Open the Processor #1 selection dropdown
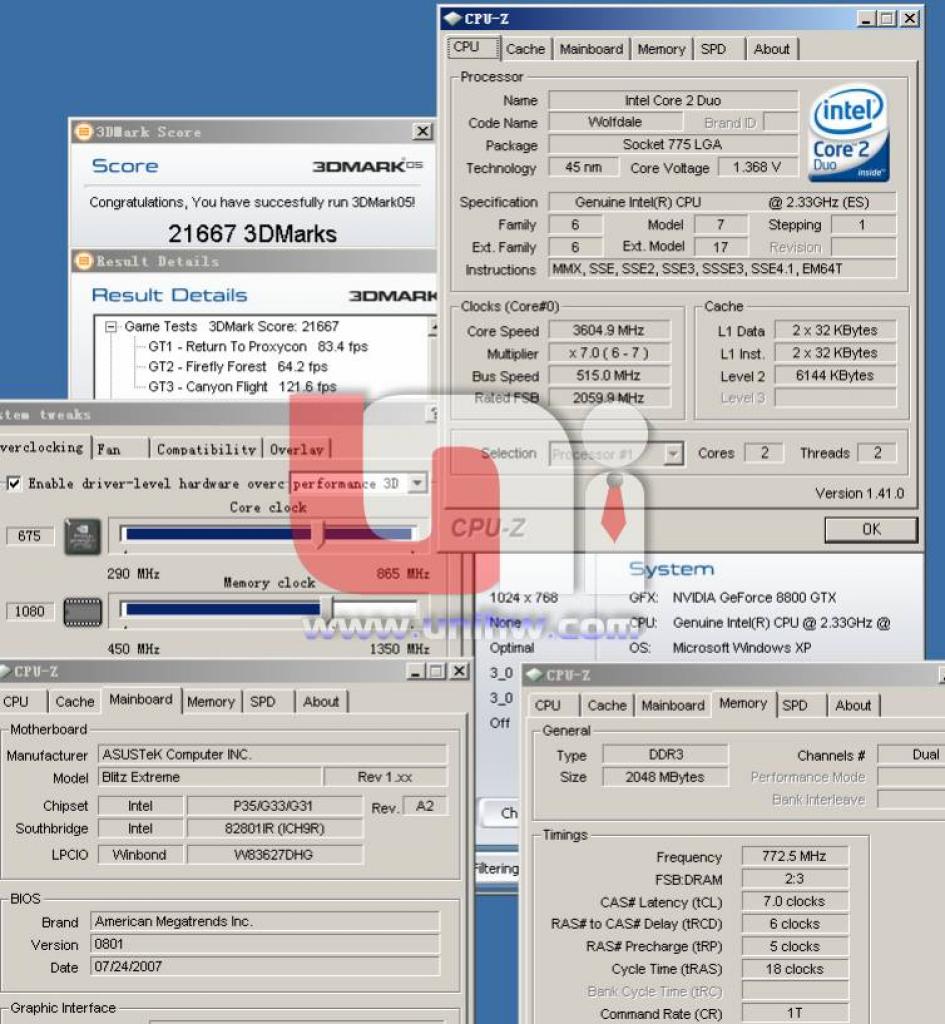This screenshot has height=1024, width=945. pos(673,453)
